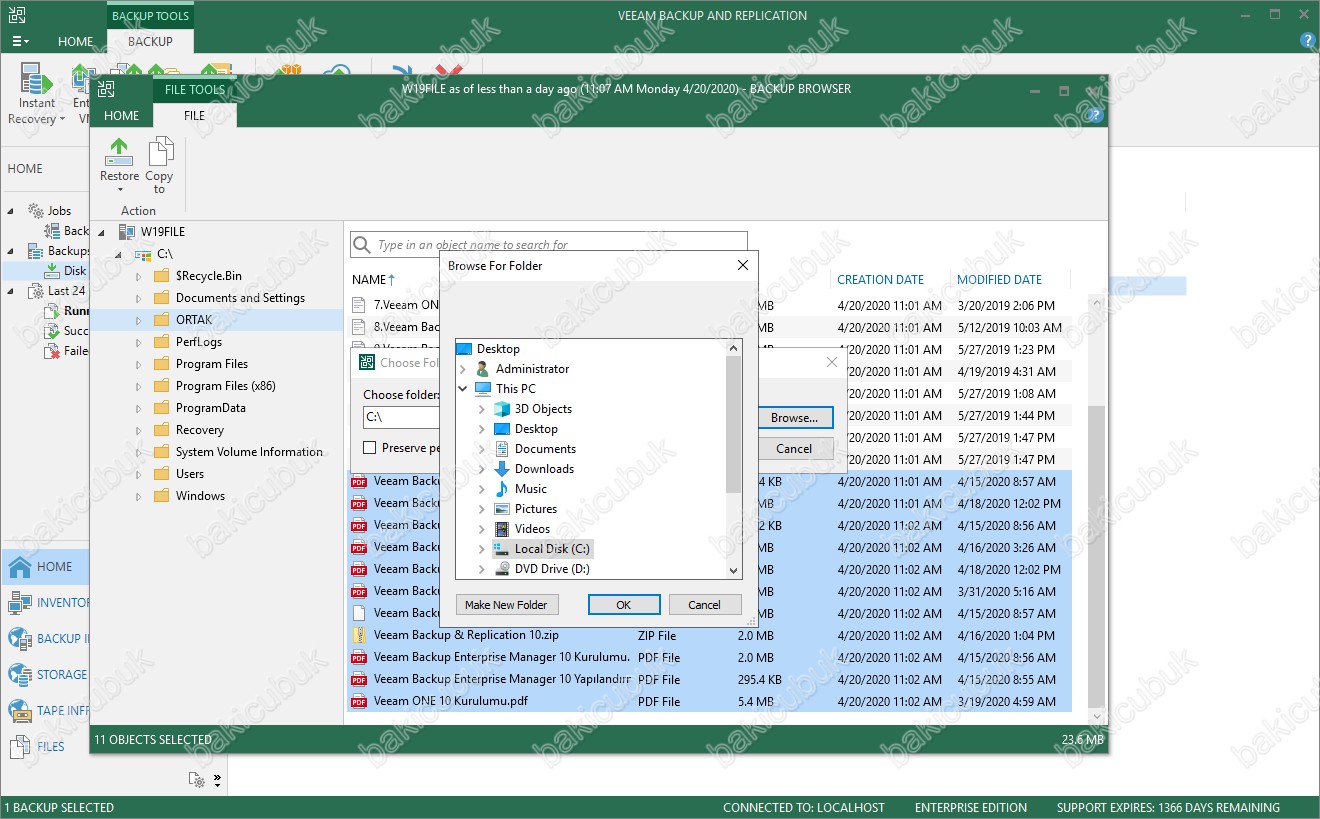Click the BACKUP TOOLS contextual tab label
Screen dimensions: 1320x819
150,16
